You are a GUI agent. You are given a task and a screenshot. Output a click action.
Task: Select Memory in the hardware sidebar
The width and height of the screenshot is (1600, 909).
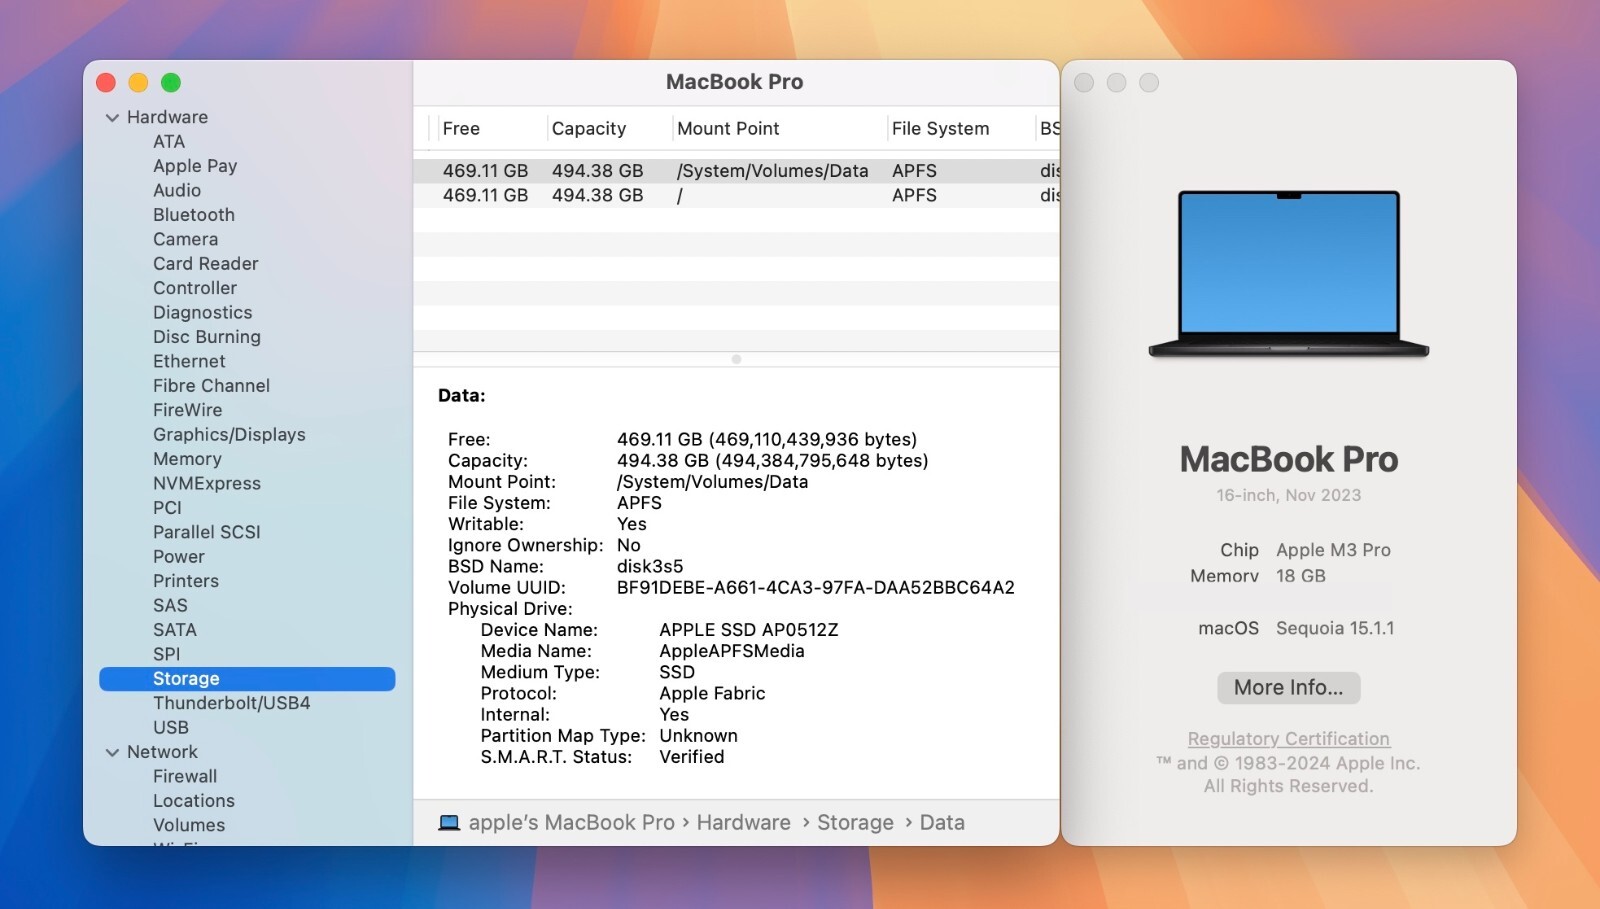(x=187, y=459)
